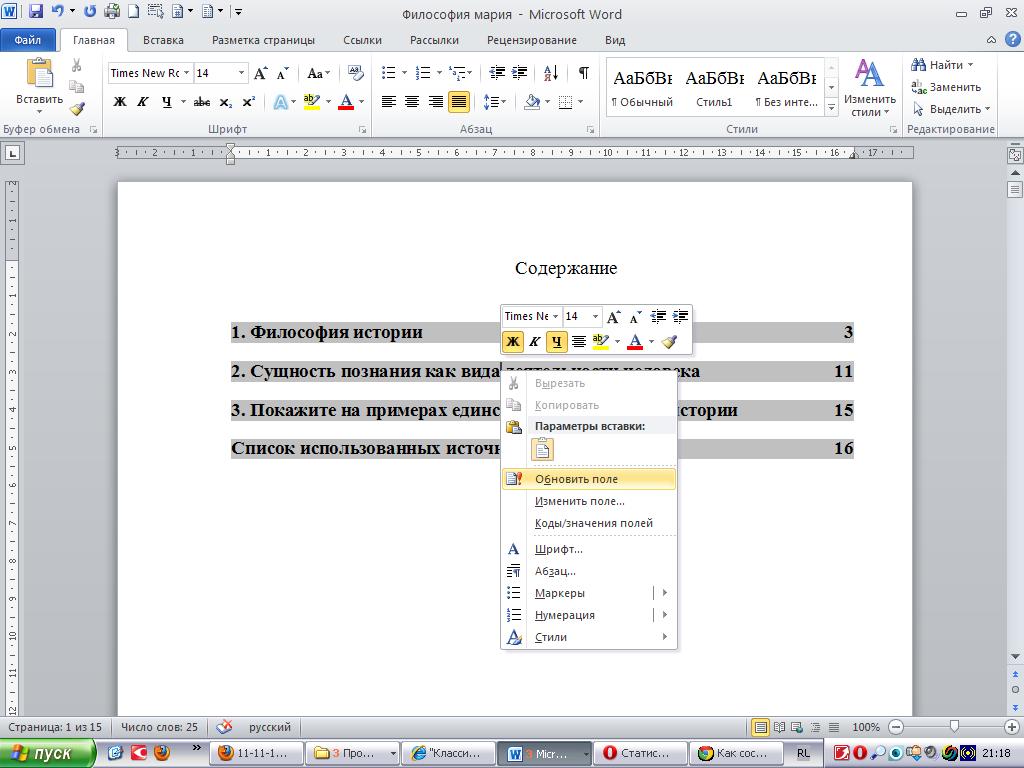Switch to the 'Вставка' ribbon tab
Viewport: 1024px width, 768px height.
tap(163, 40)
